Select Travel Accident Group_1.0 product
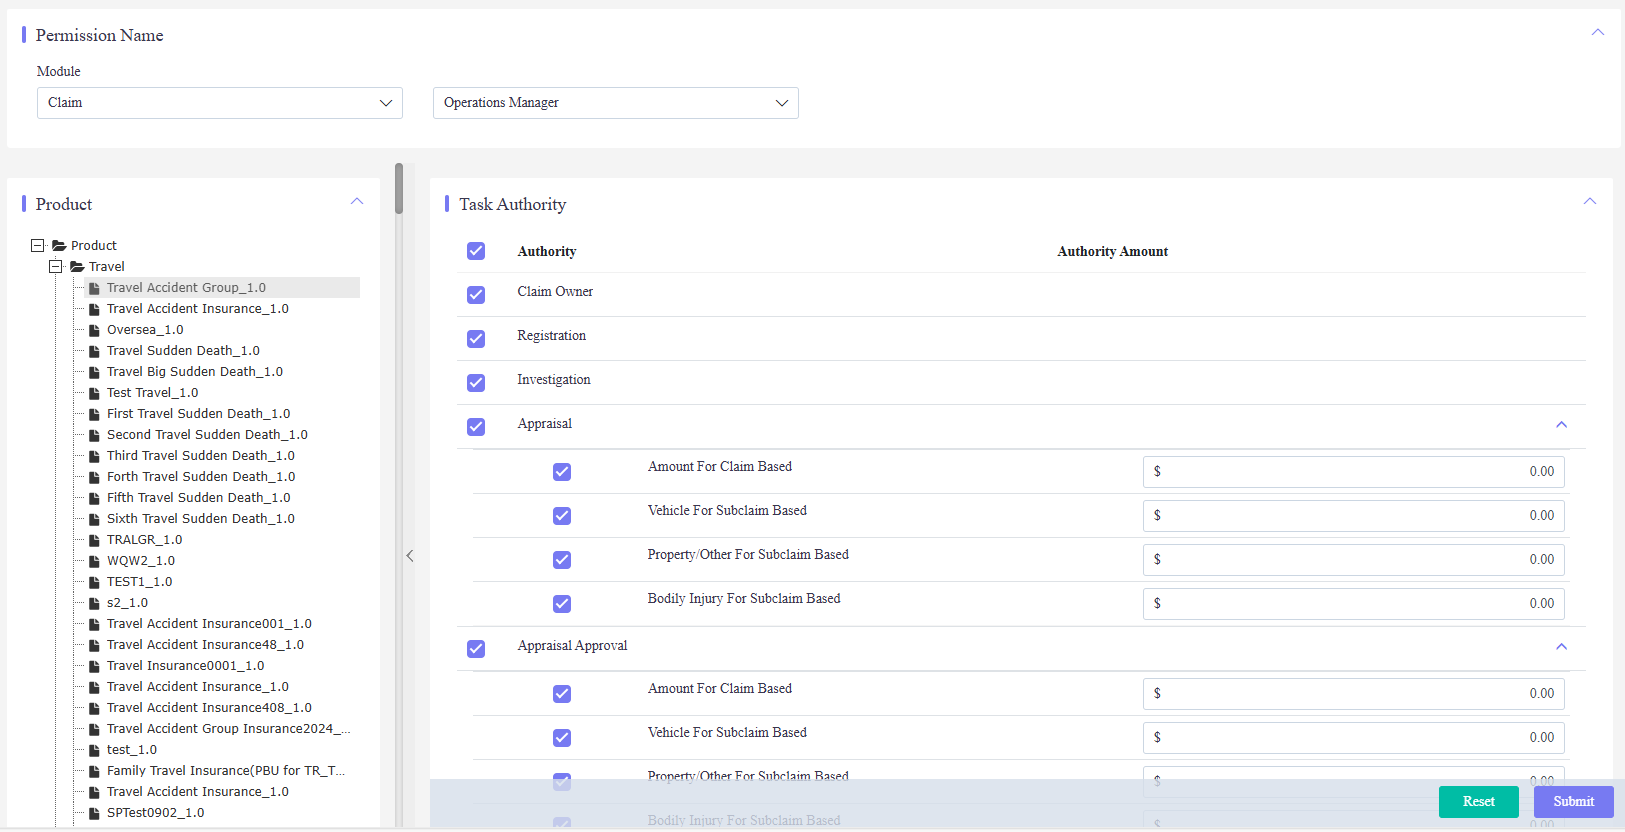The height and width of the screenshot is (832, 1625). click(186, 288)
